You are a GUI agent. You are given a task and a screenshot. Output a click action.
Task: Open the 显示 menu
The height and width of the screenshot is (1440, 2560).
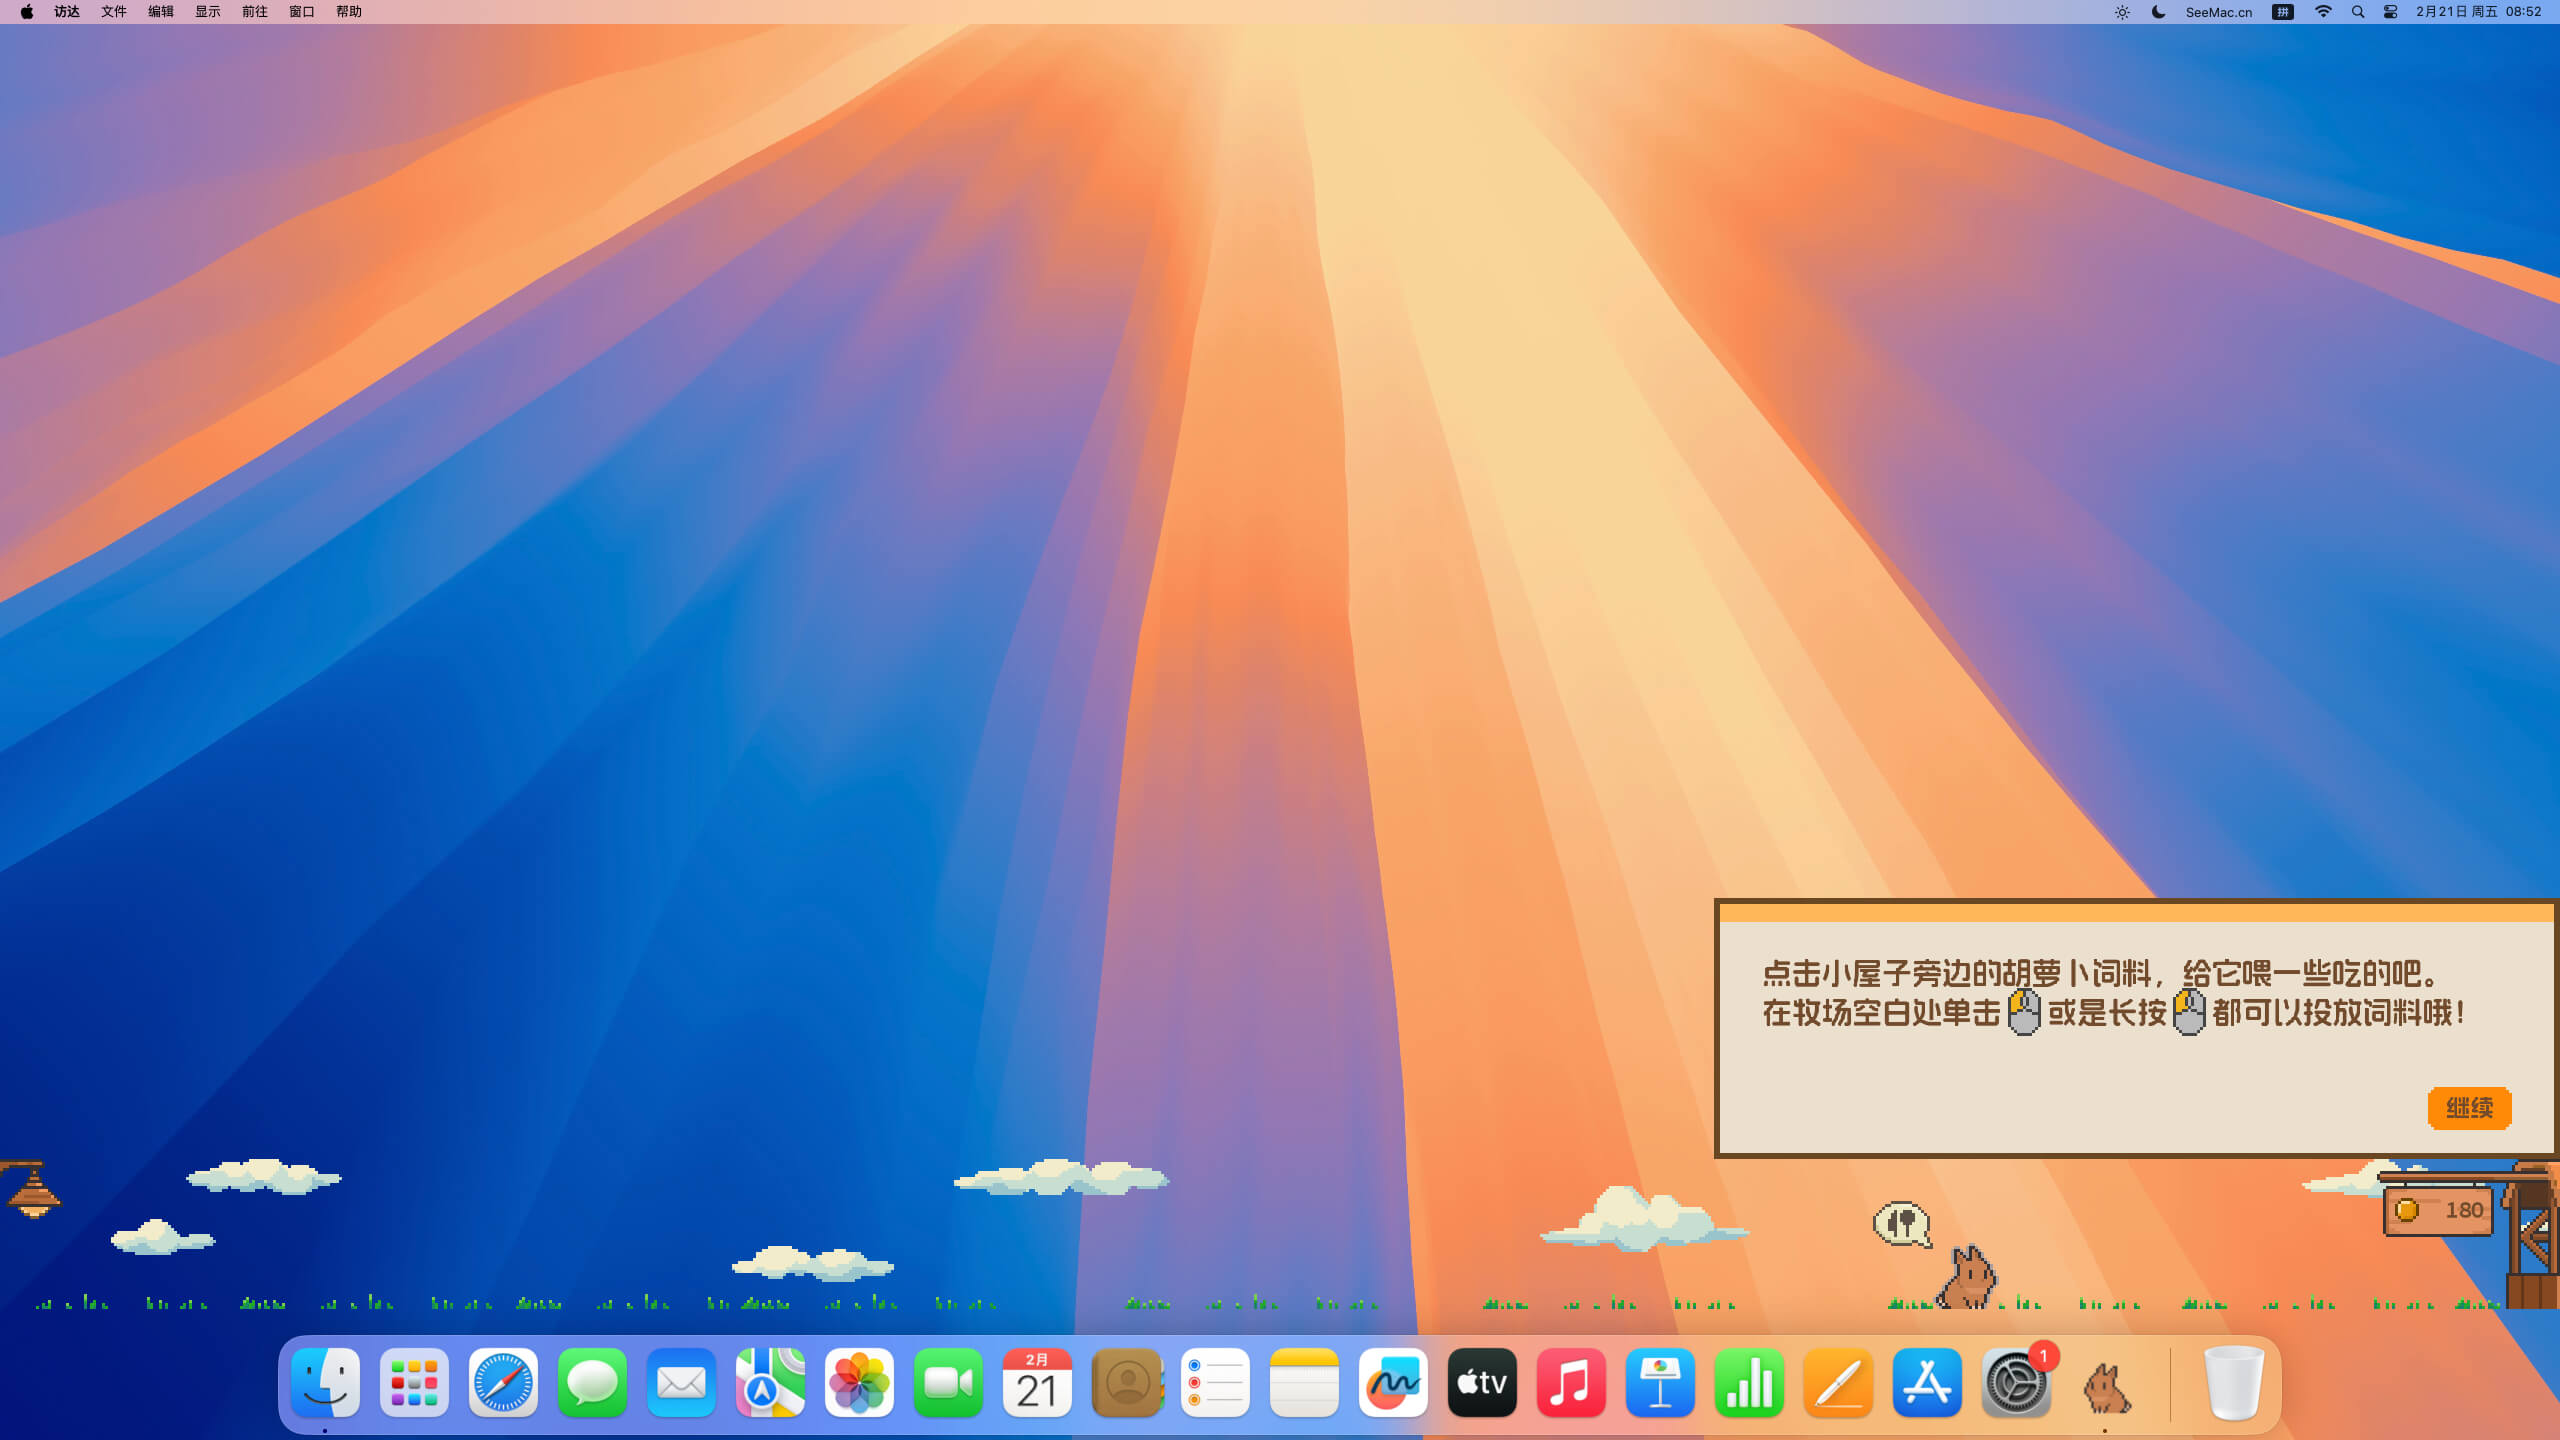pyautogui.click(x=208, y=12)
